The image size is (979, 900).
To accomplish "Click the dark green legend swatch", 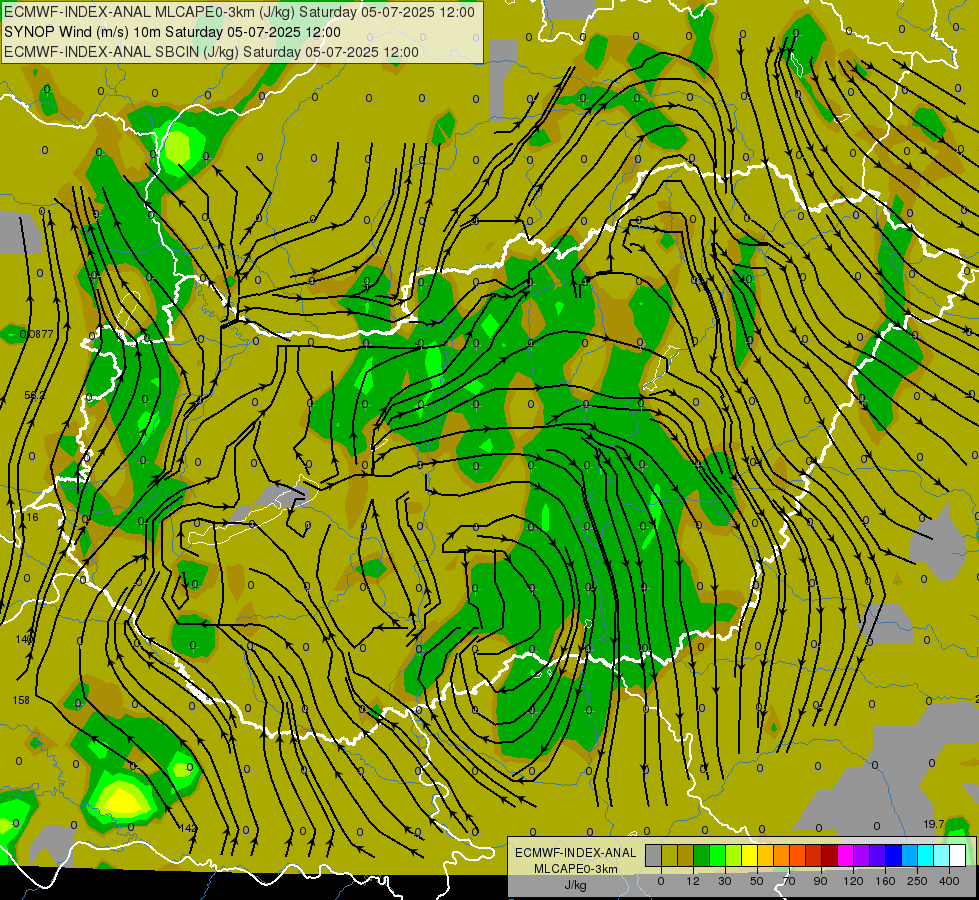I will click(x=702, y=855).
